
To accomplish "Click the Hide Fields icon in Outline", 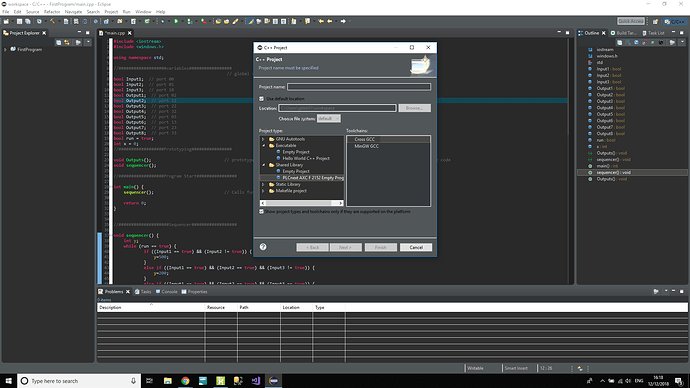I will point(636,42).
